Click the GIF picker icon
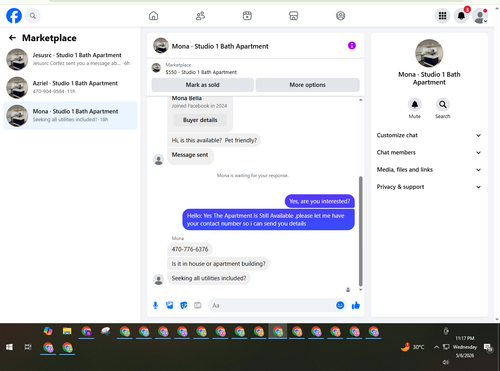 click(x=198, y=305)
